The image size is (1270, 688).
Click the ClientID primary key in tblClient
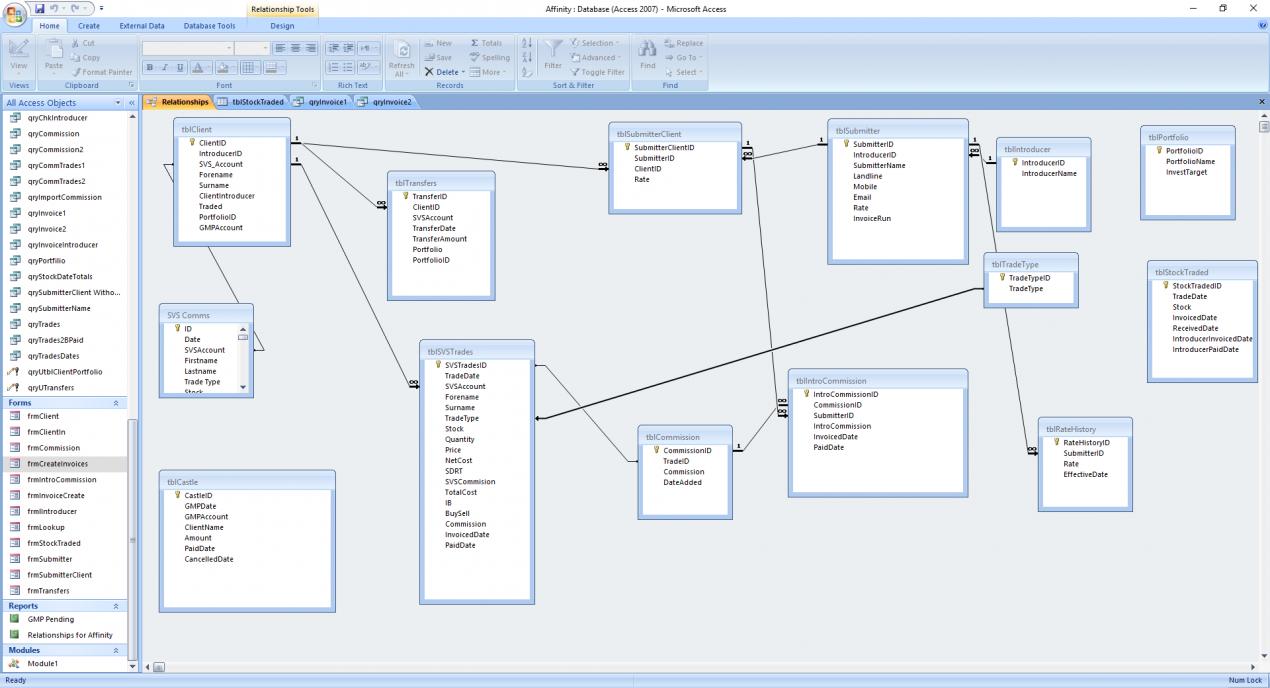212,143
